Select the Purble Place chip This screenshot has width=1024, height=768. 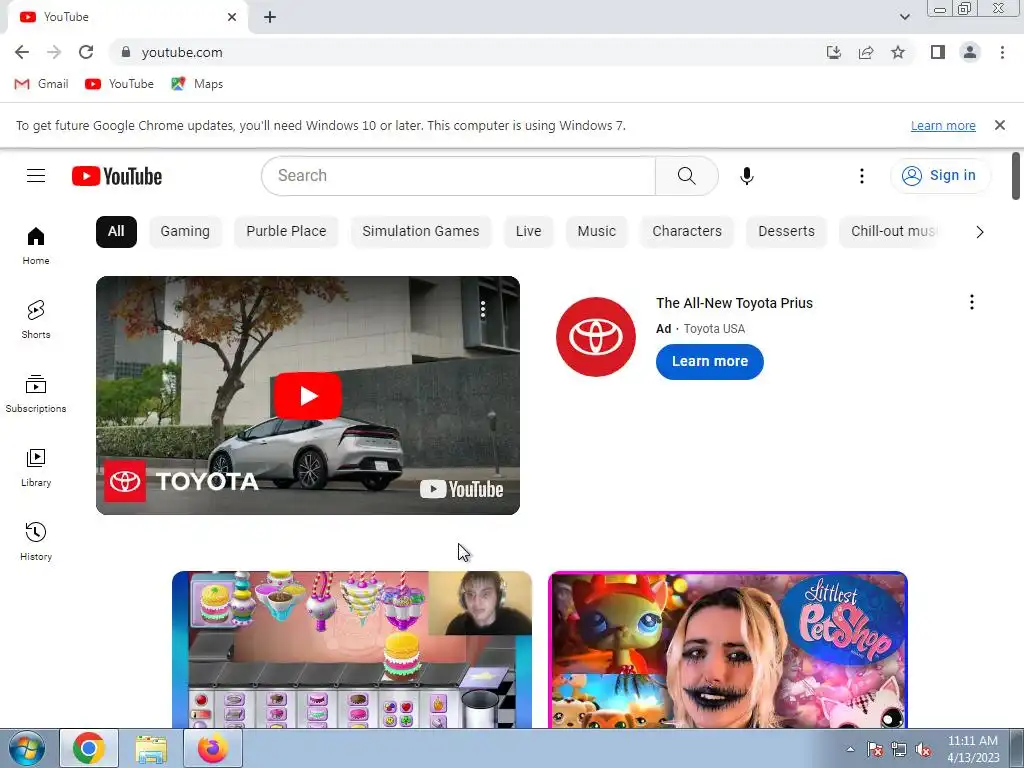click(286, 232)
